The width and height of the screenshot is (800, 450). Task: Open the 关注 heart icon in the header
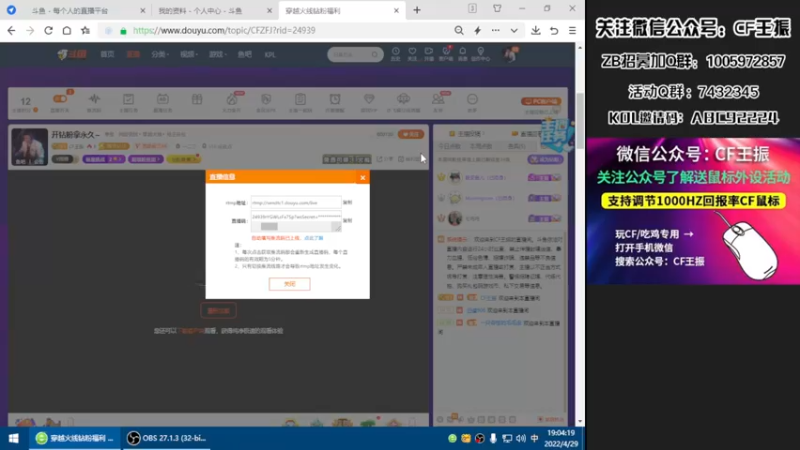coord(412,54)
